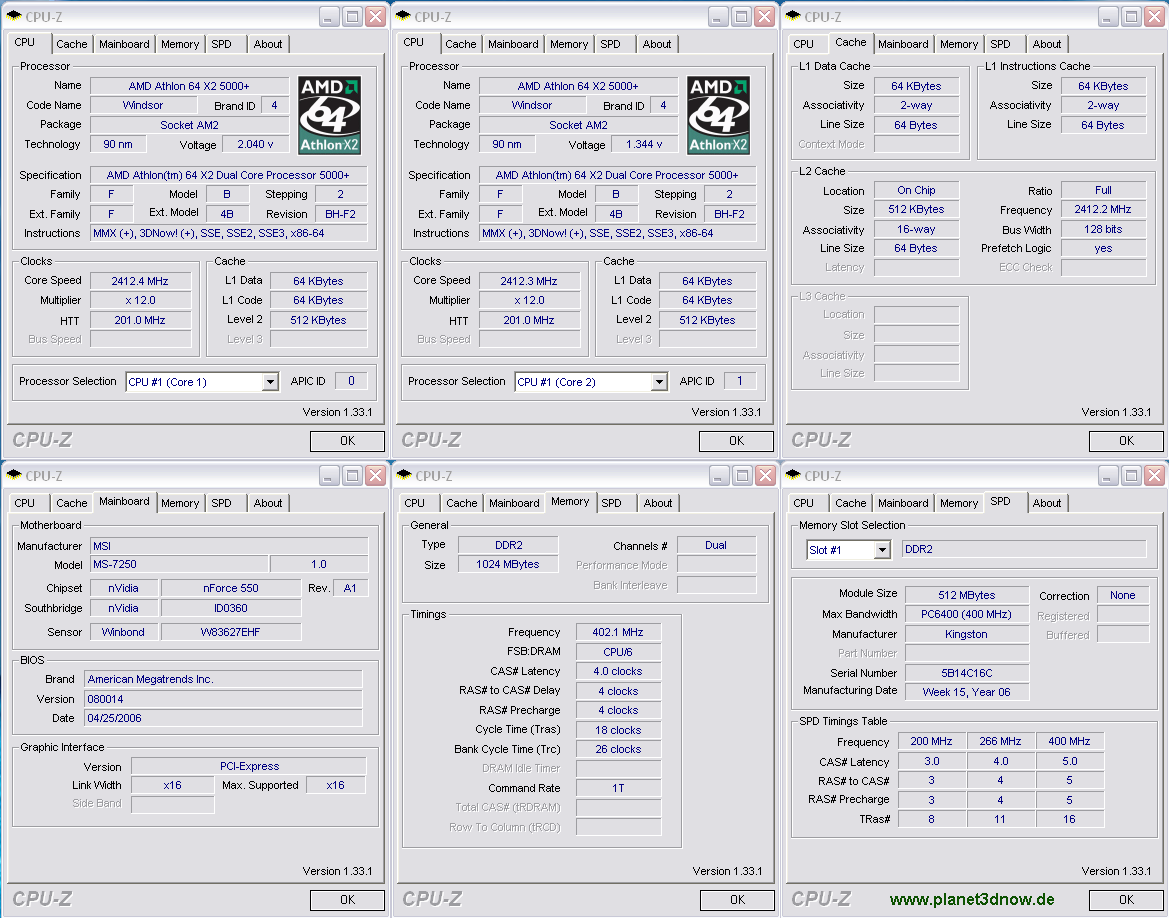Click the APIC ID field showing 0

351,381
